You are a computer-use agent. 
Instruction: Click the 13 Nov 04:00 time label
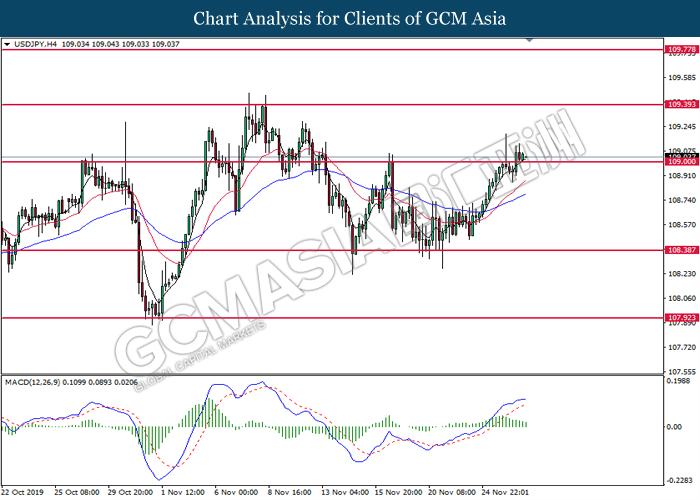pyautogui.click(x=345, y=492)
